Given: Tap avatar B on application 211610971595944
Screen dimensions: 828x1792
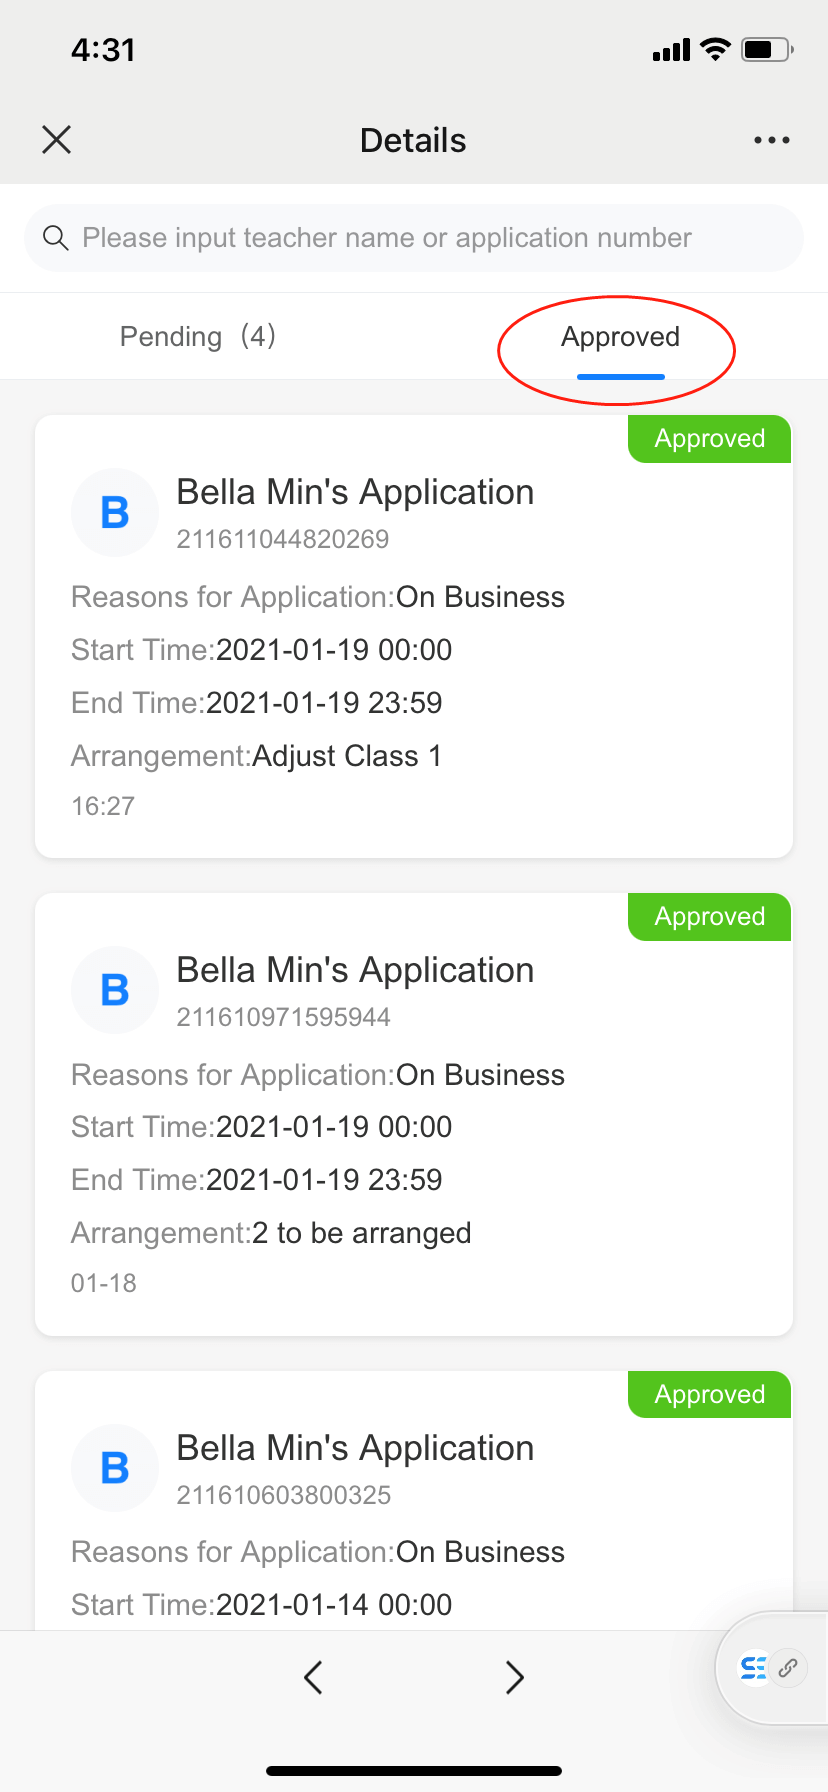Looking at the screenshot, I should [x=115, y=990].
